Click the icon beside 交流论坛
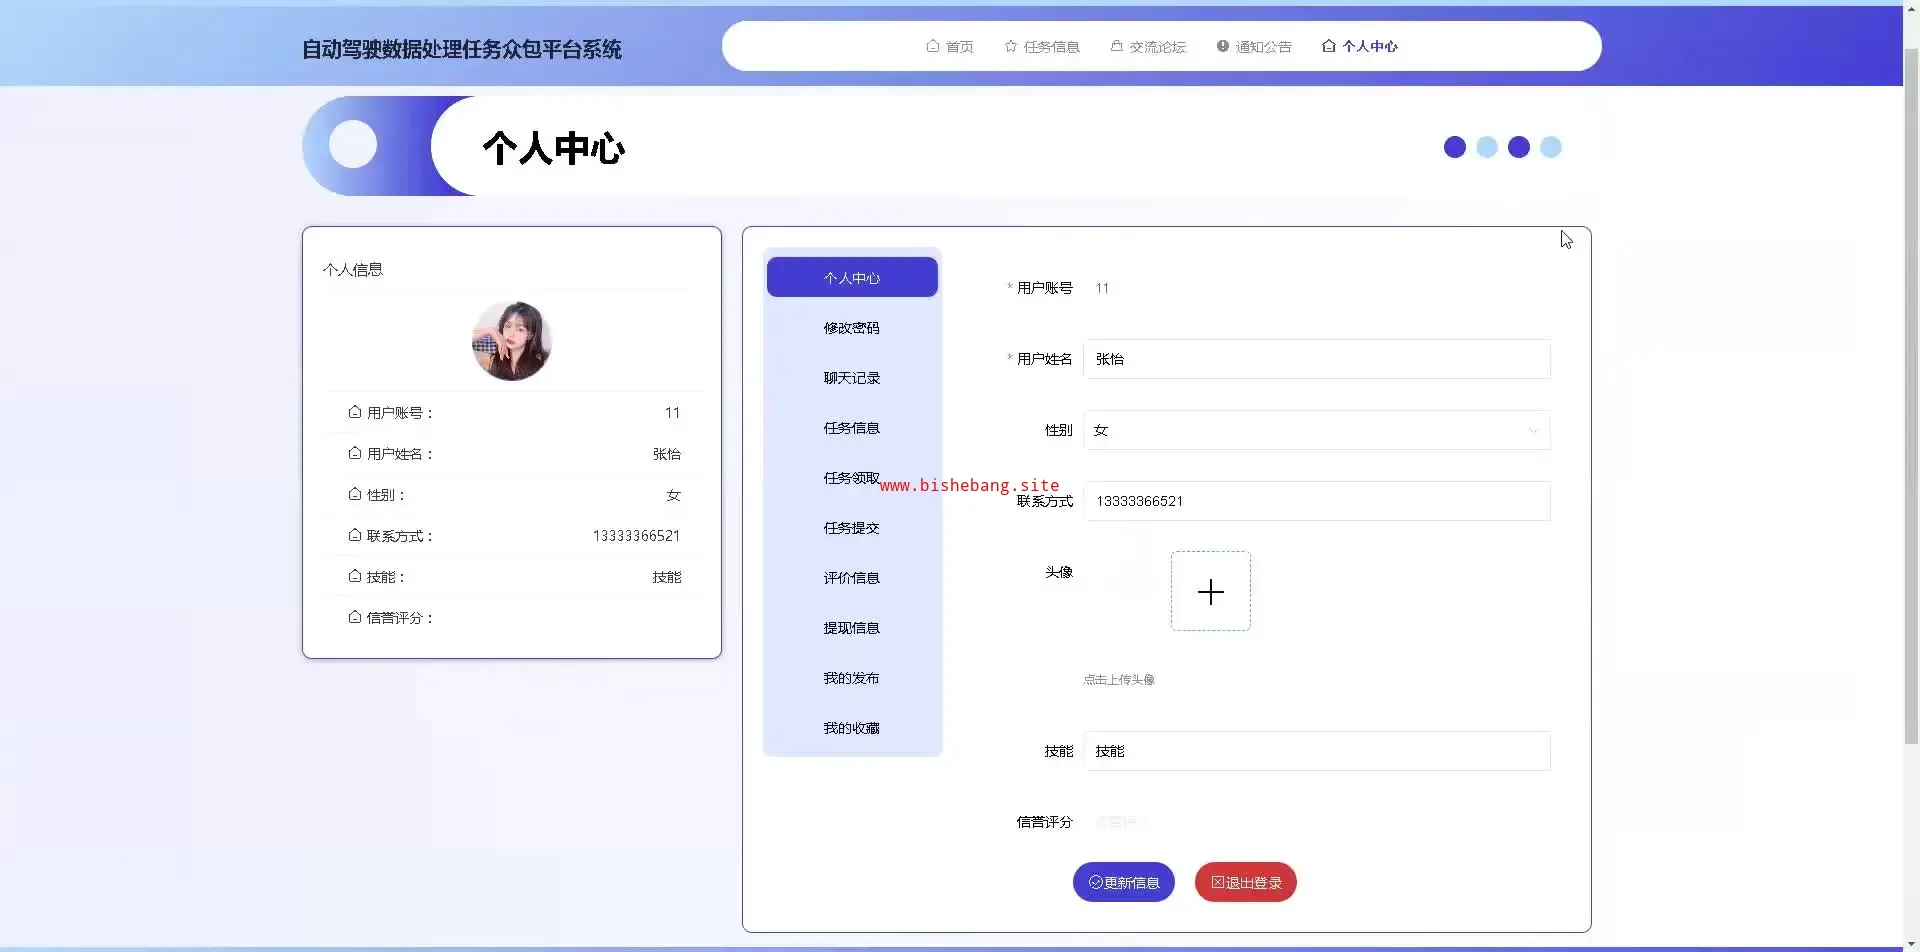This screenshot has width=1920, height=952. [x=1117, y=46]
